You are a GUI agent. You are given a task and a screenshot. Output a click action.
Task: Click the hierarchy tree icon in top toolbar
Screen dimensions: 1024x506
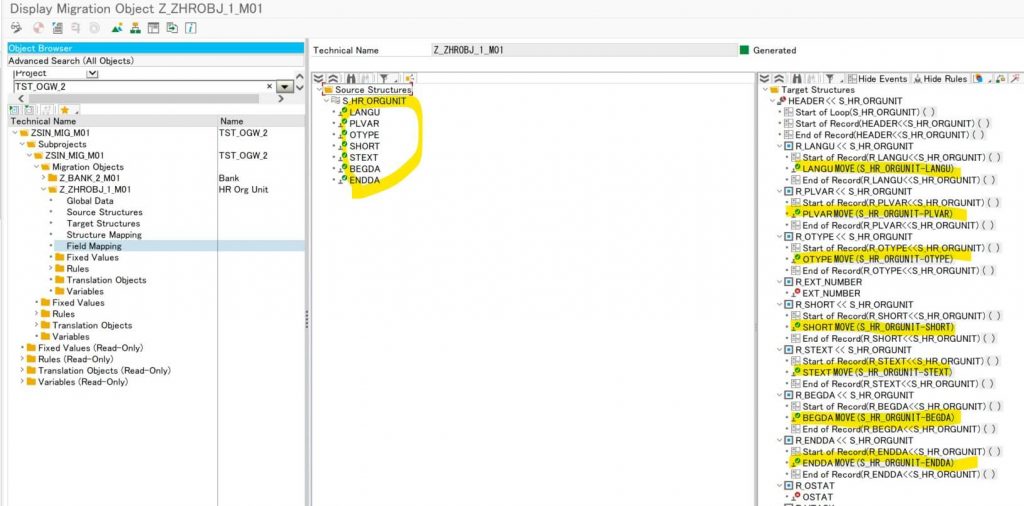(x=135, y=28)
